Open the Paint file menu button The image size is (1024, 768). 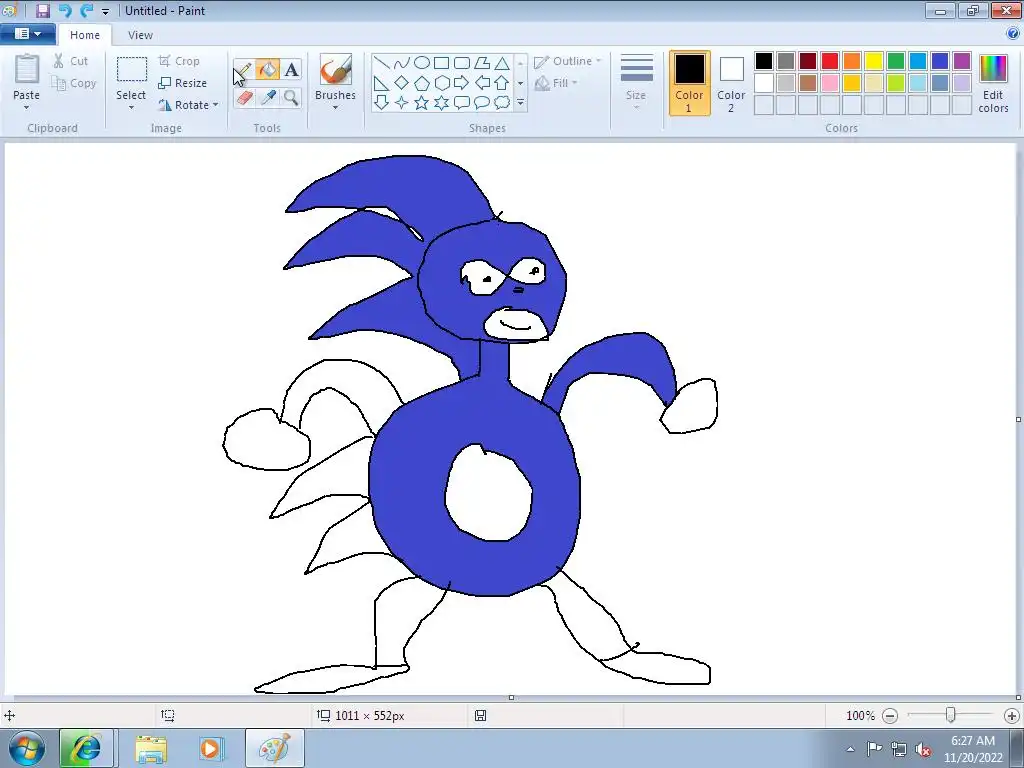27,34
